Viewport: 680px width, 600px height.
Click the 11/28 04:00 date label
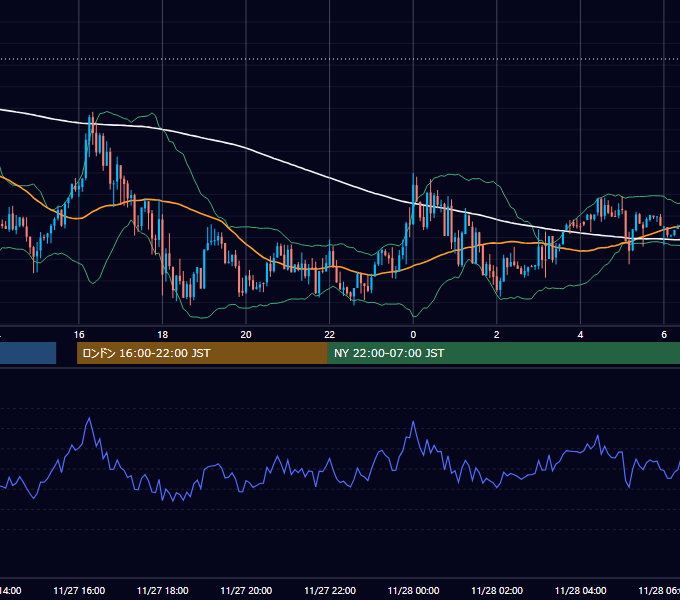(581, 590)
